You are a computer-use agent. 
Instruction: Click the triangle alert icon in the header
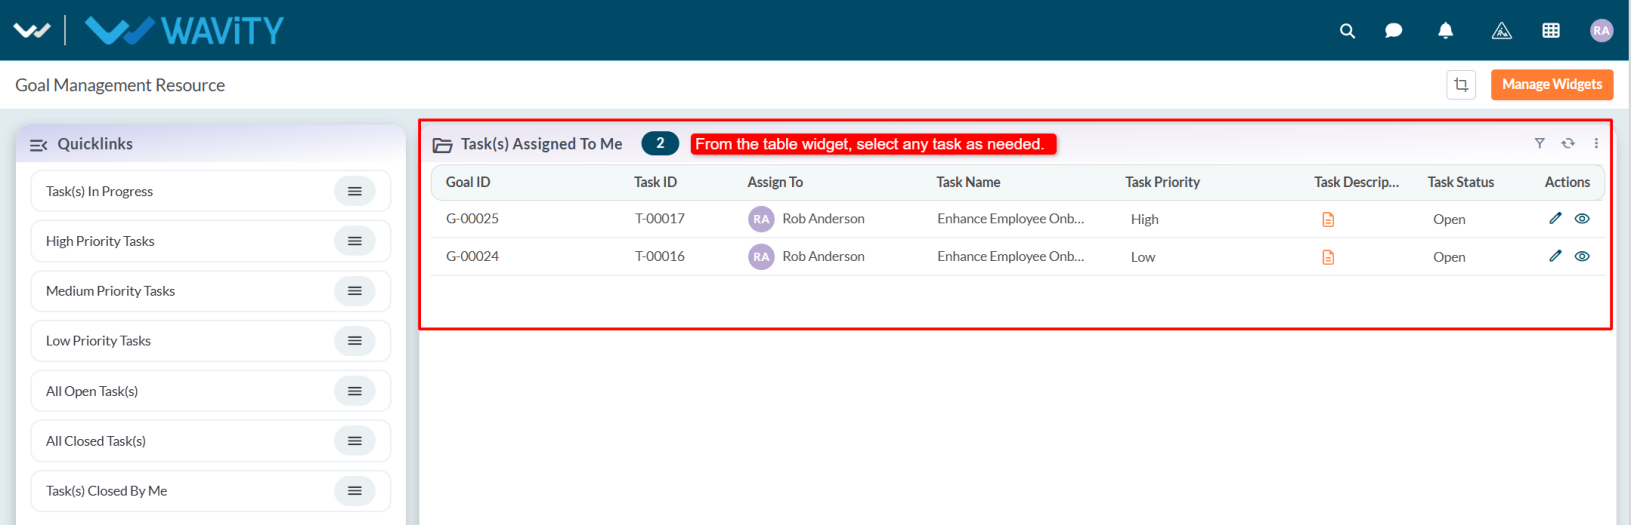pos(1501,31)
